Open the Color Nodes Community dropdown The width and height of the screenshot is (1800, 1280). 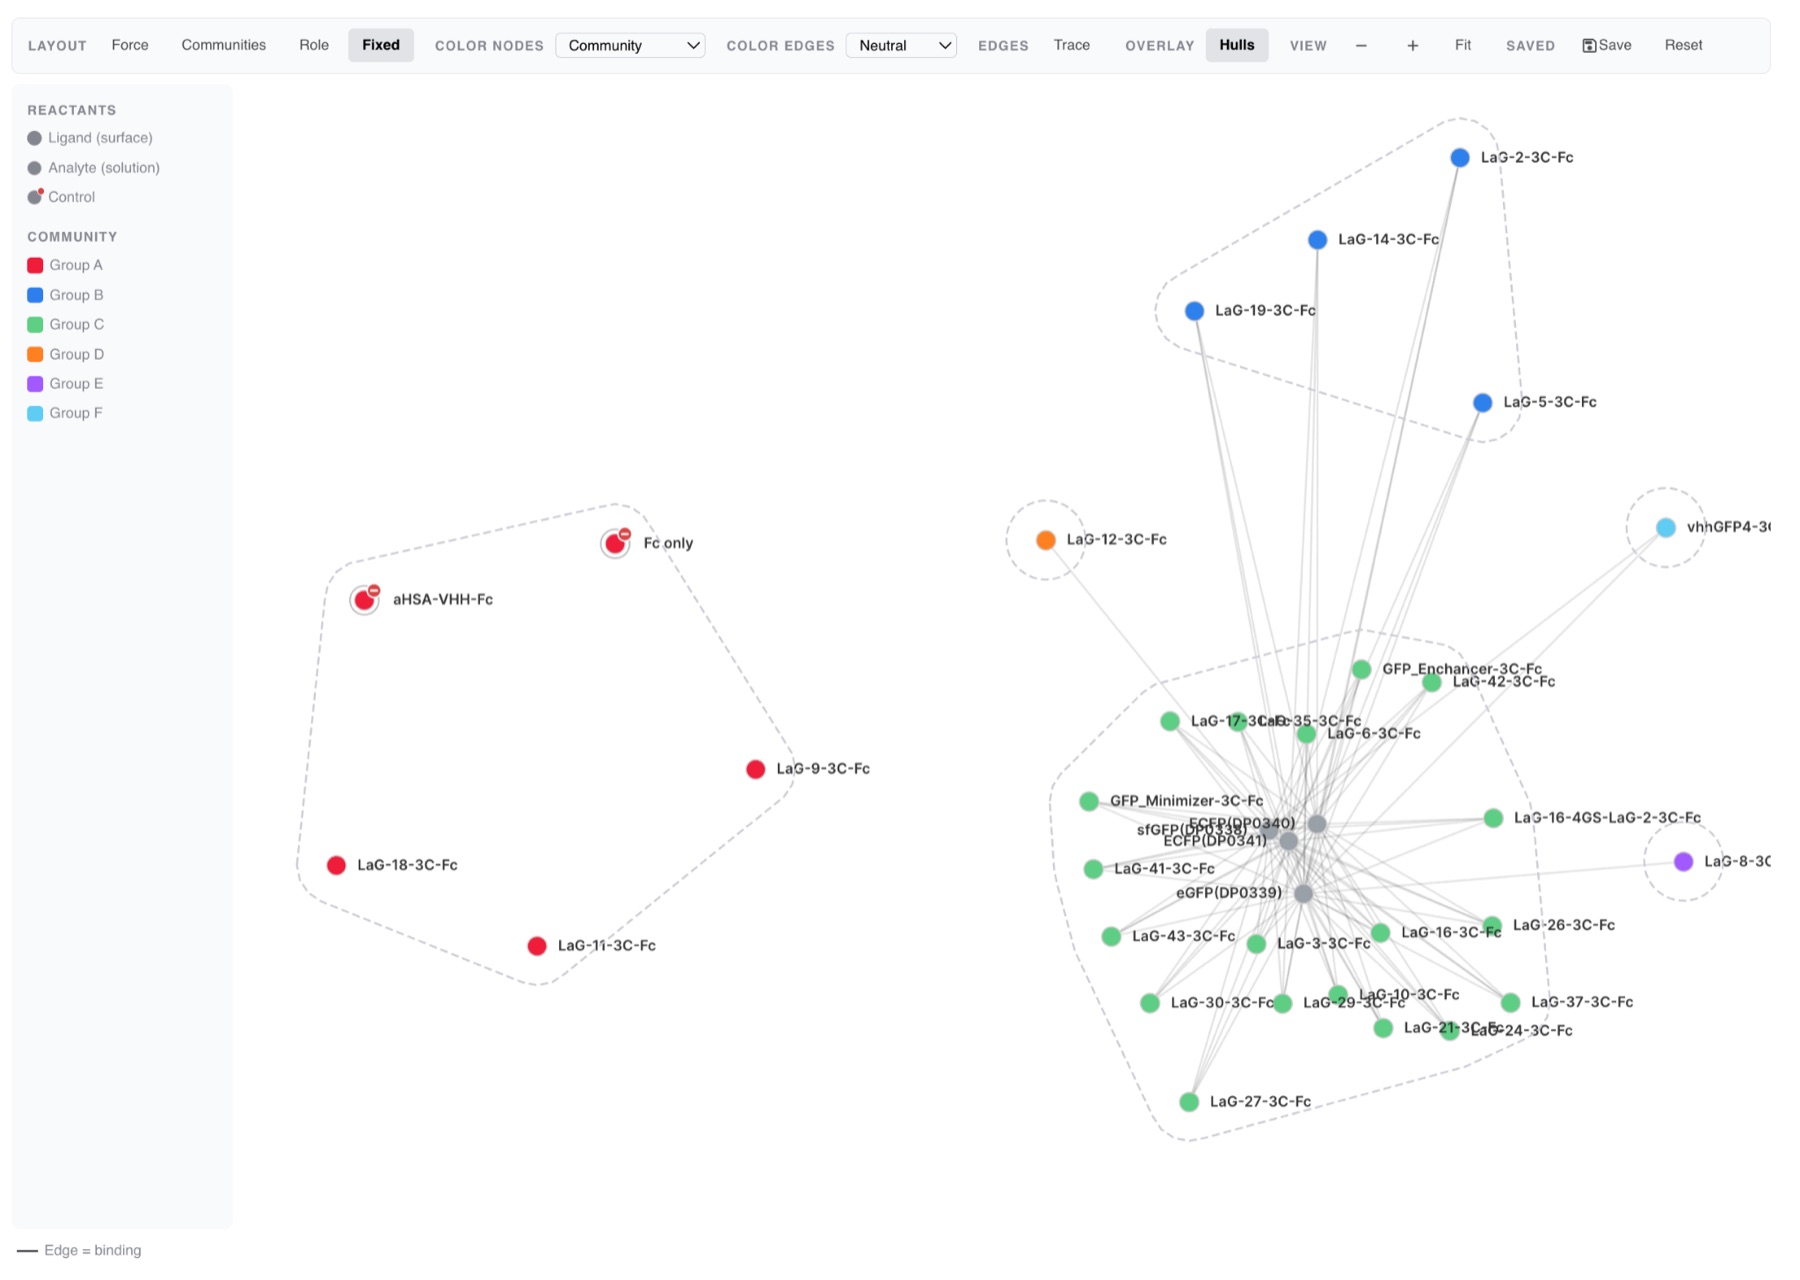(630, 45)
